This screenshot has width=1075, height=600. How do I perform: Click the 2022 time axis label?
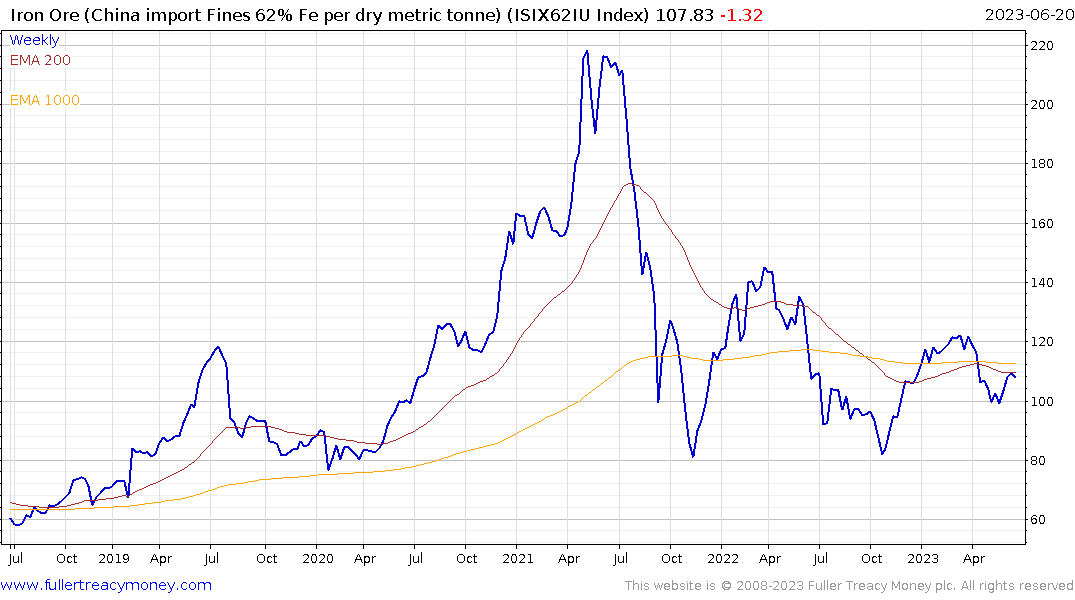coord(723,558)
